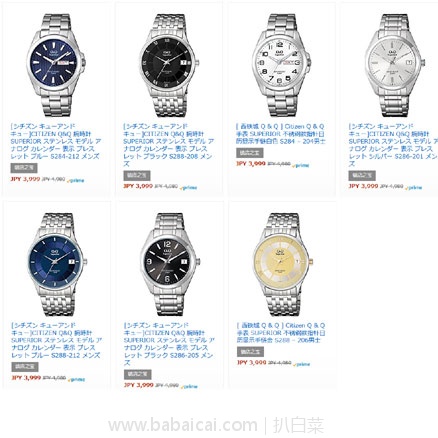Click prime badge beside S286-205 watch price
Viewport: 438px width, 438px height.
189,387
